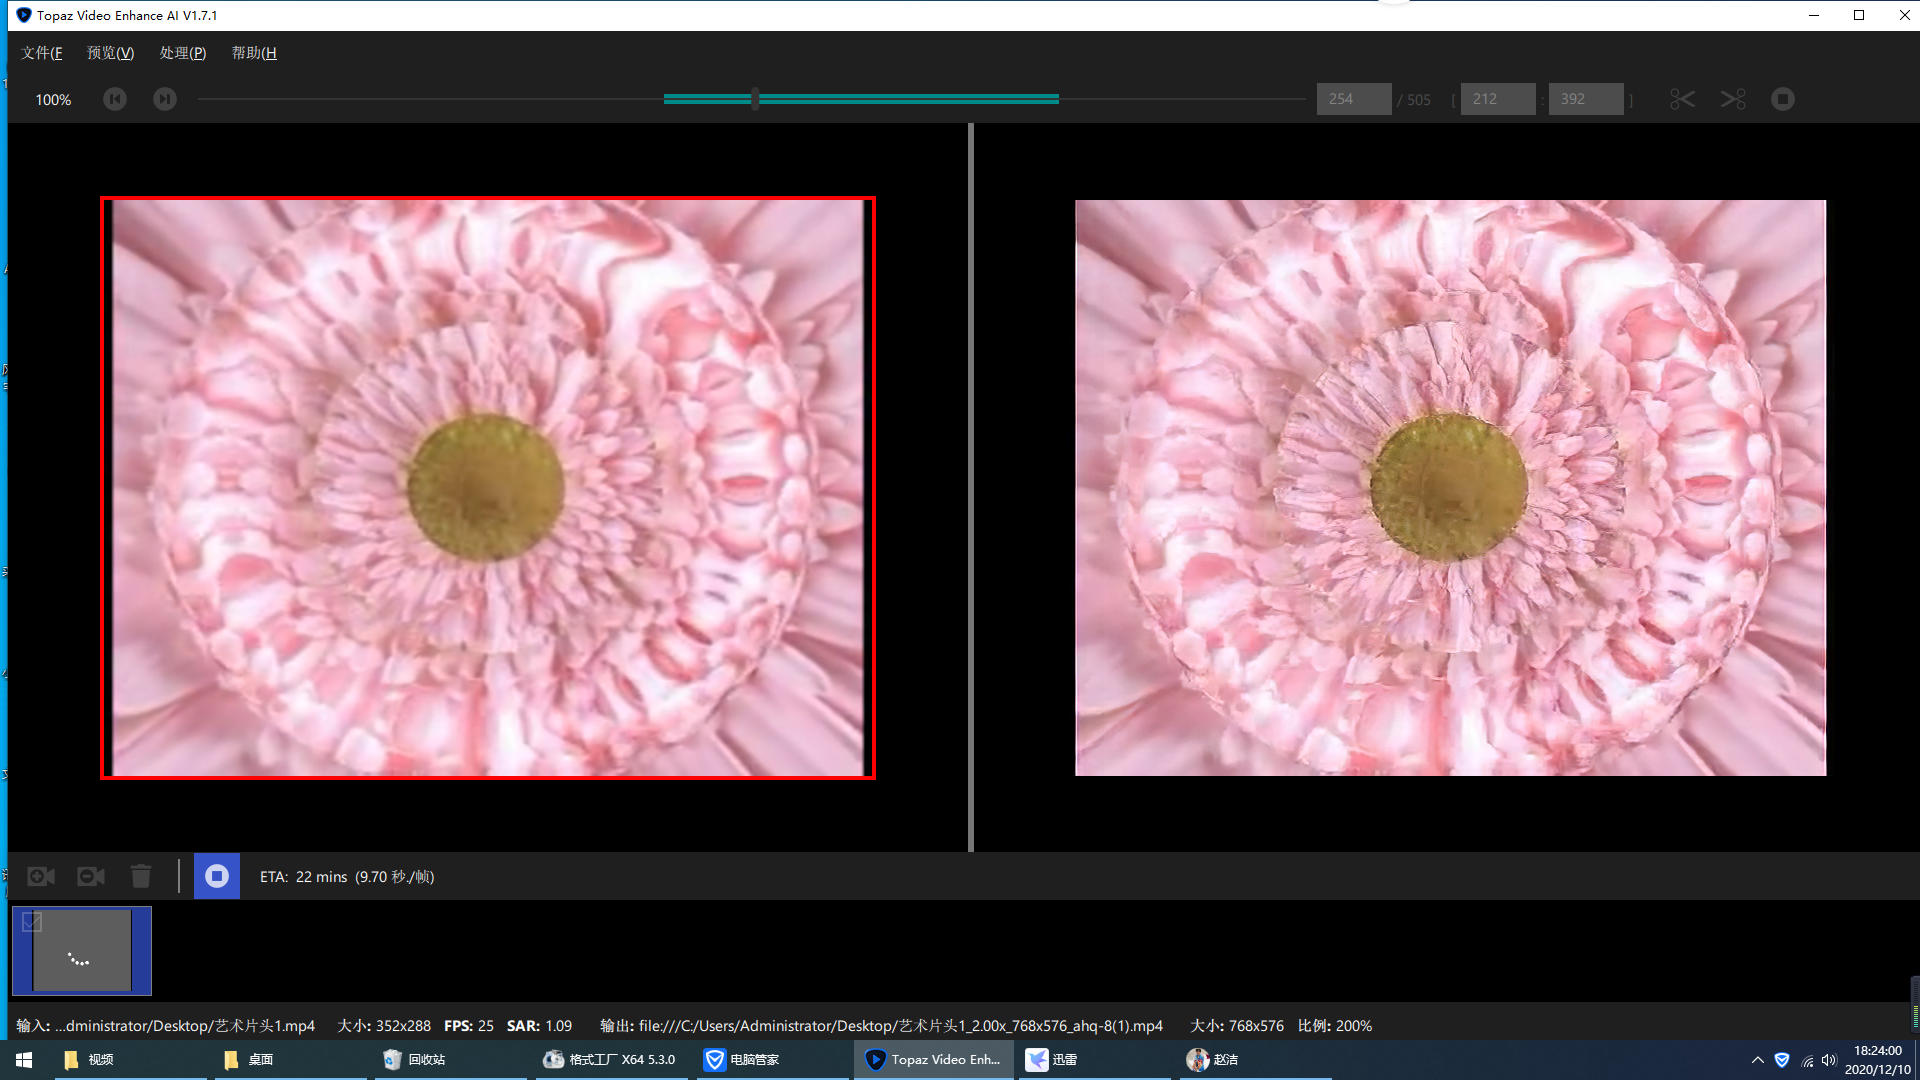Click the teal trimmed range on timeline
Screen dimensions: 1920x1080
[x=861, y=98]
